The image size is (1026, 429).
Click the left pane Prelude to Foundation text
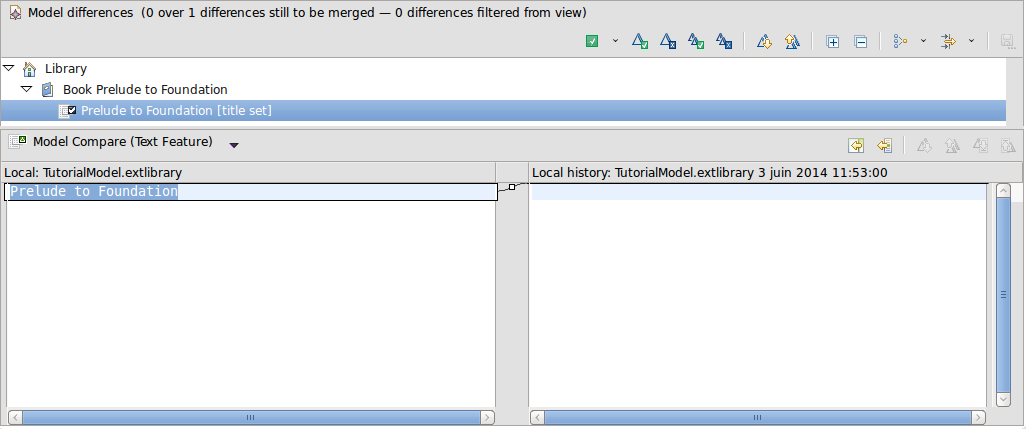pyautogui.click(x=94, y=192)
